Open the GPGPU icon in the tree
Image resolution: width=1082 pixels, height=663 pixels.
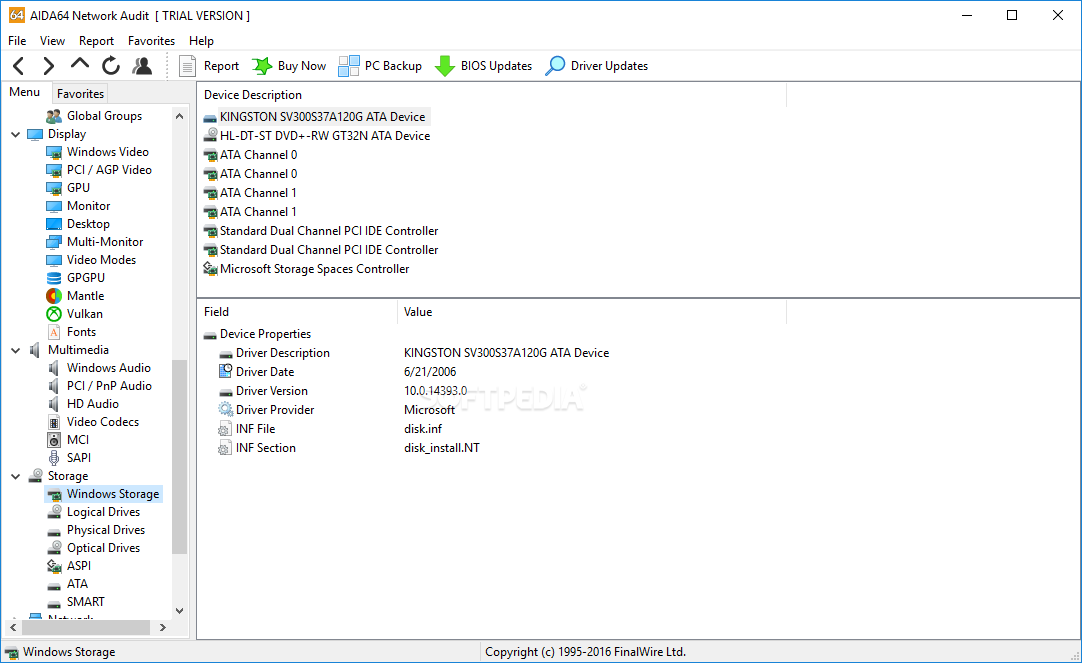pos(54,278)
